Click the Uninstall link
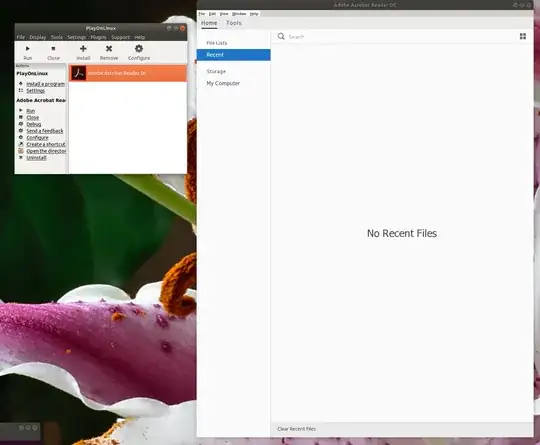The image size is (540, 445). [x=36, y=158]
